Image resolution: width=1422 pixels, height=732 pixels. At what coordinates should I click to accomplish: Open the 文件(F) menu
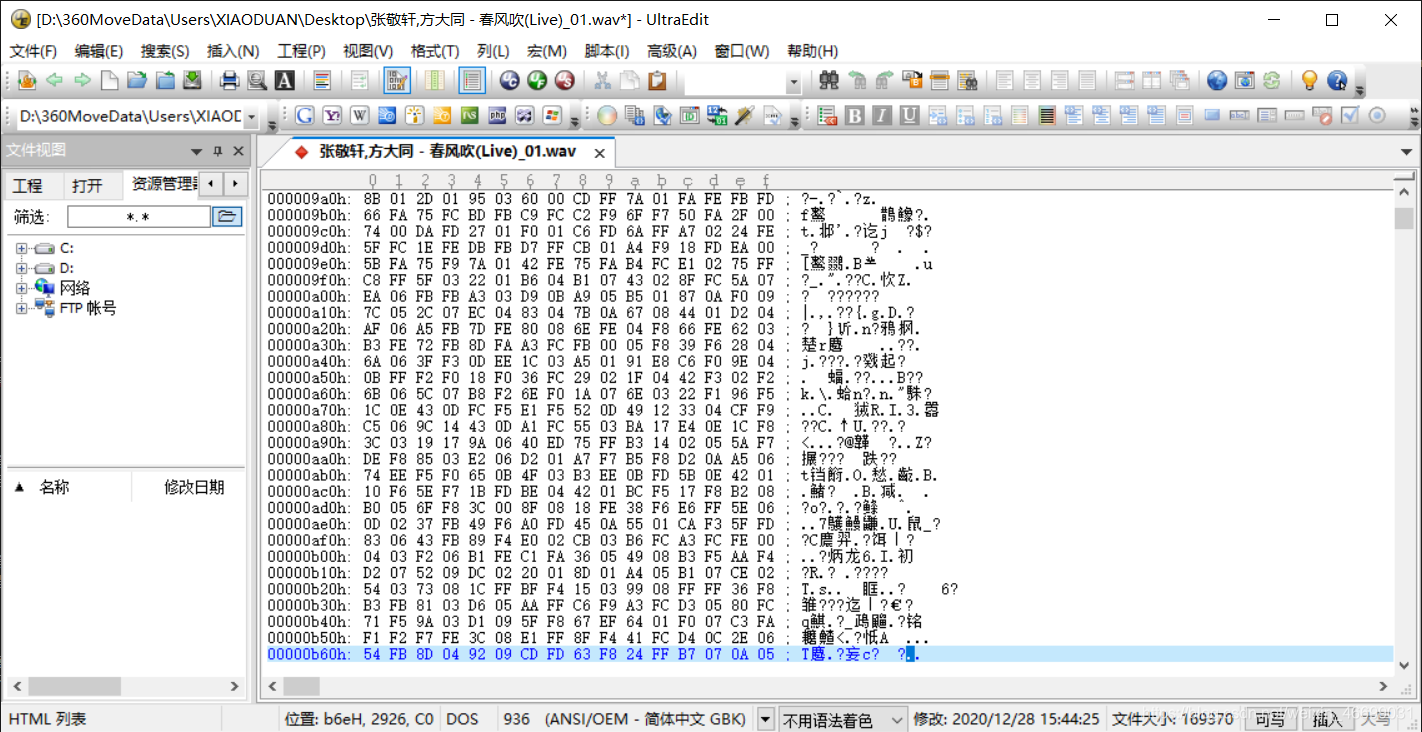click(x=33, y=51)
